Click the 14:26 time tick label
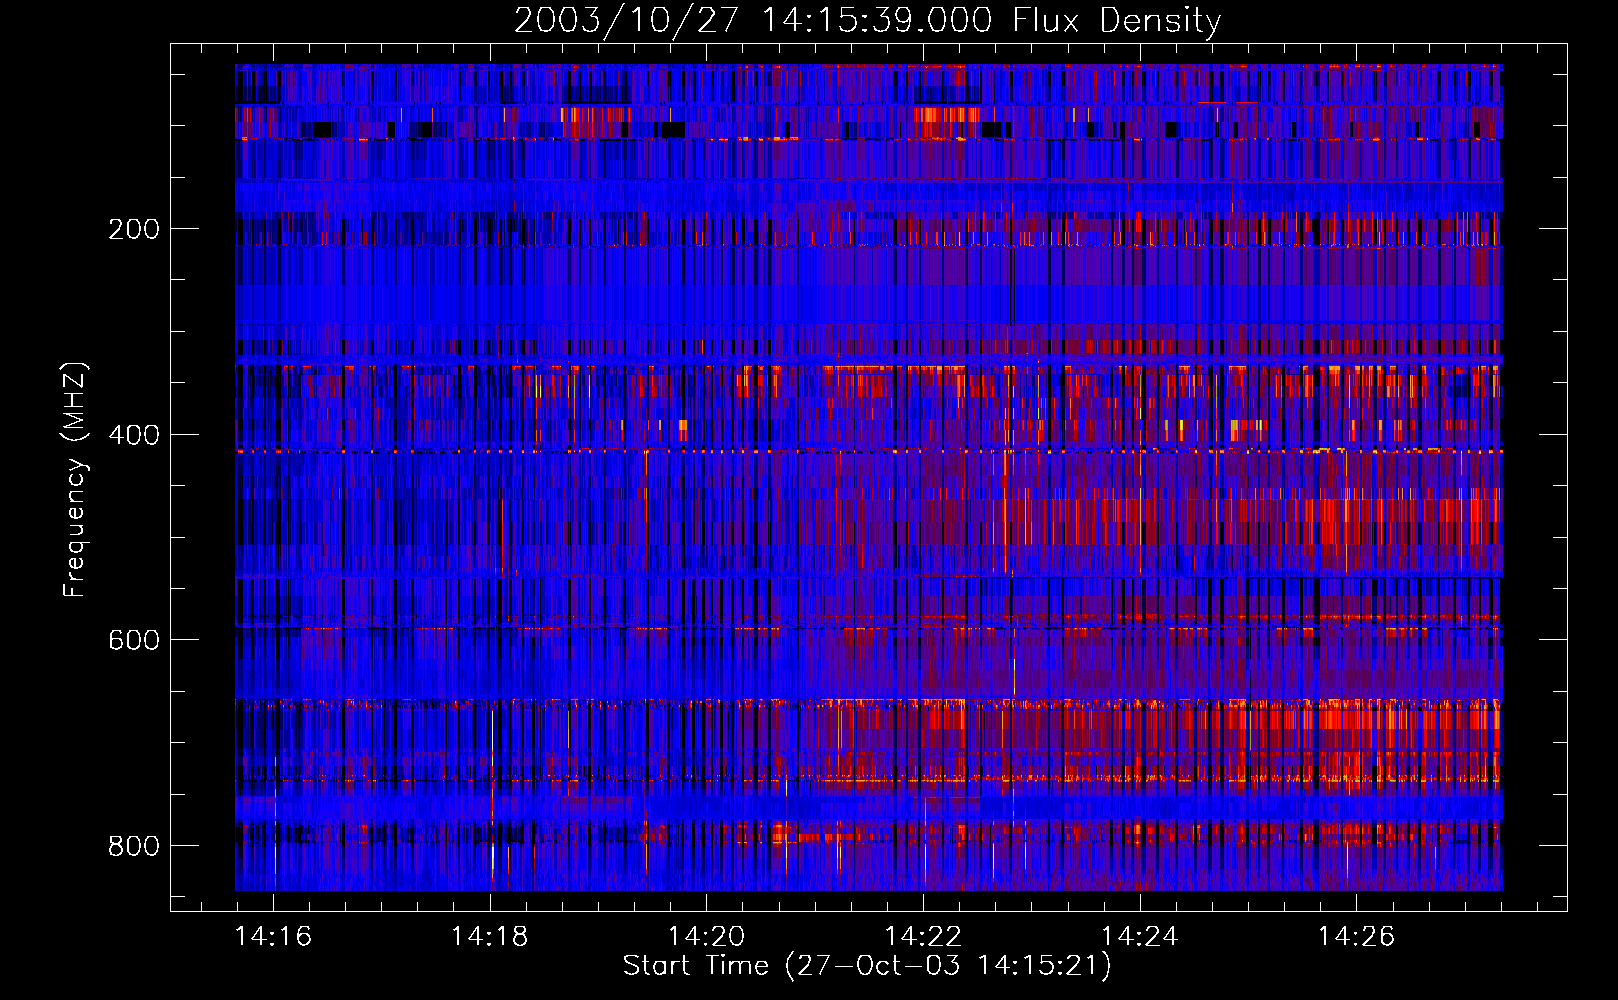The width and height of the screenshot is (1618, 1000). pyautogui.click(x=1356, y=936)
